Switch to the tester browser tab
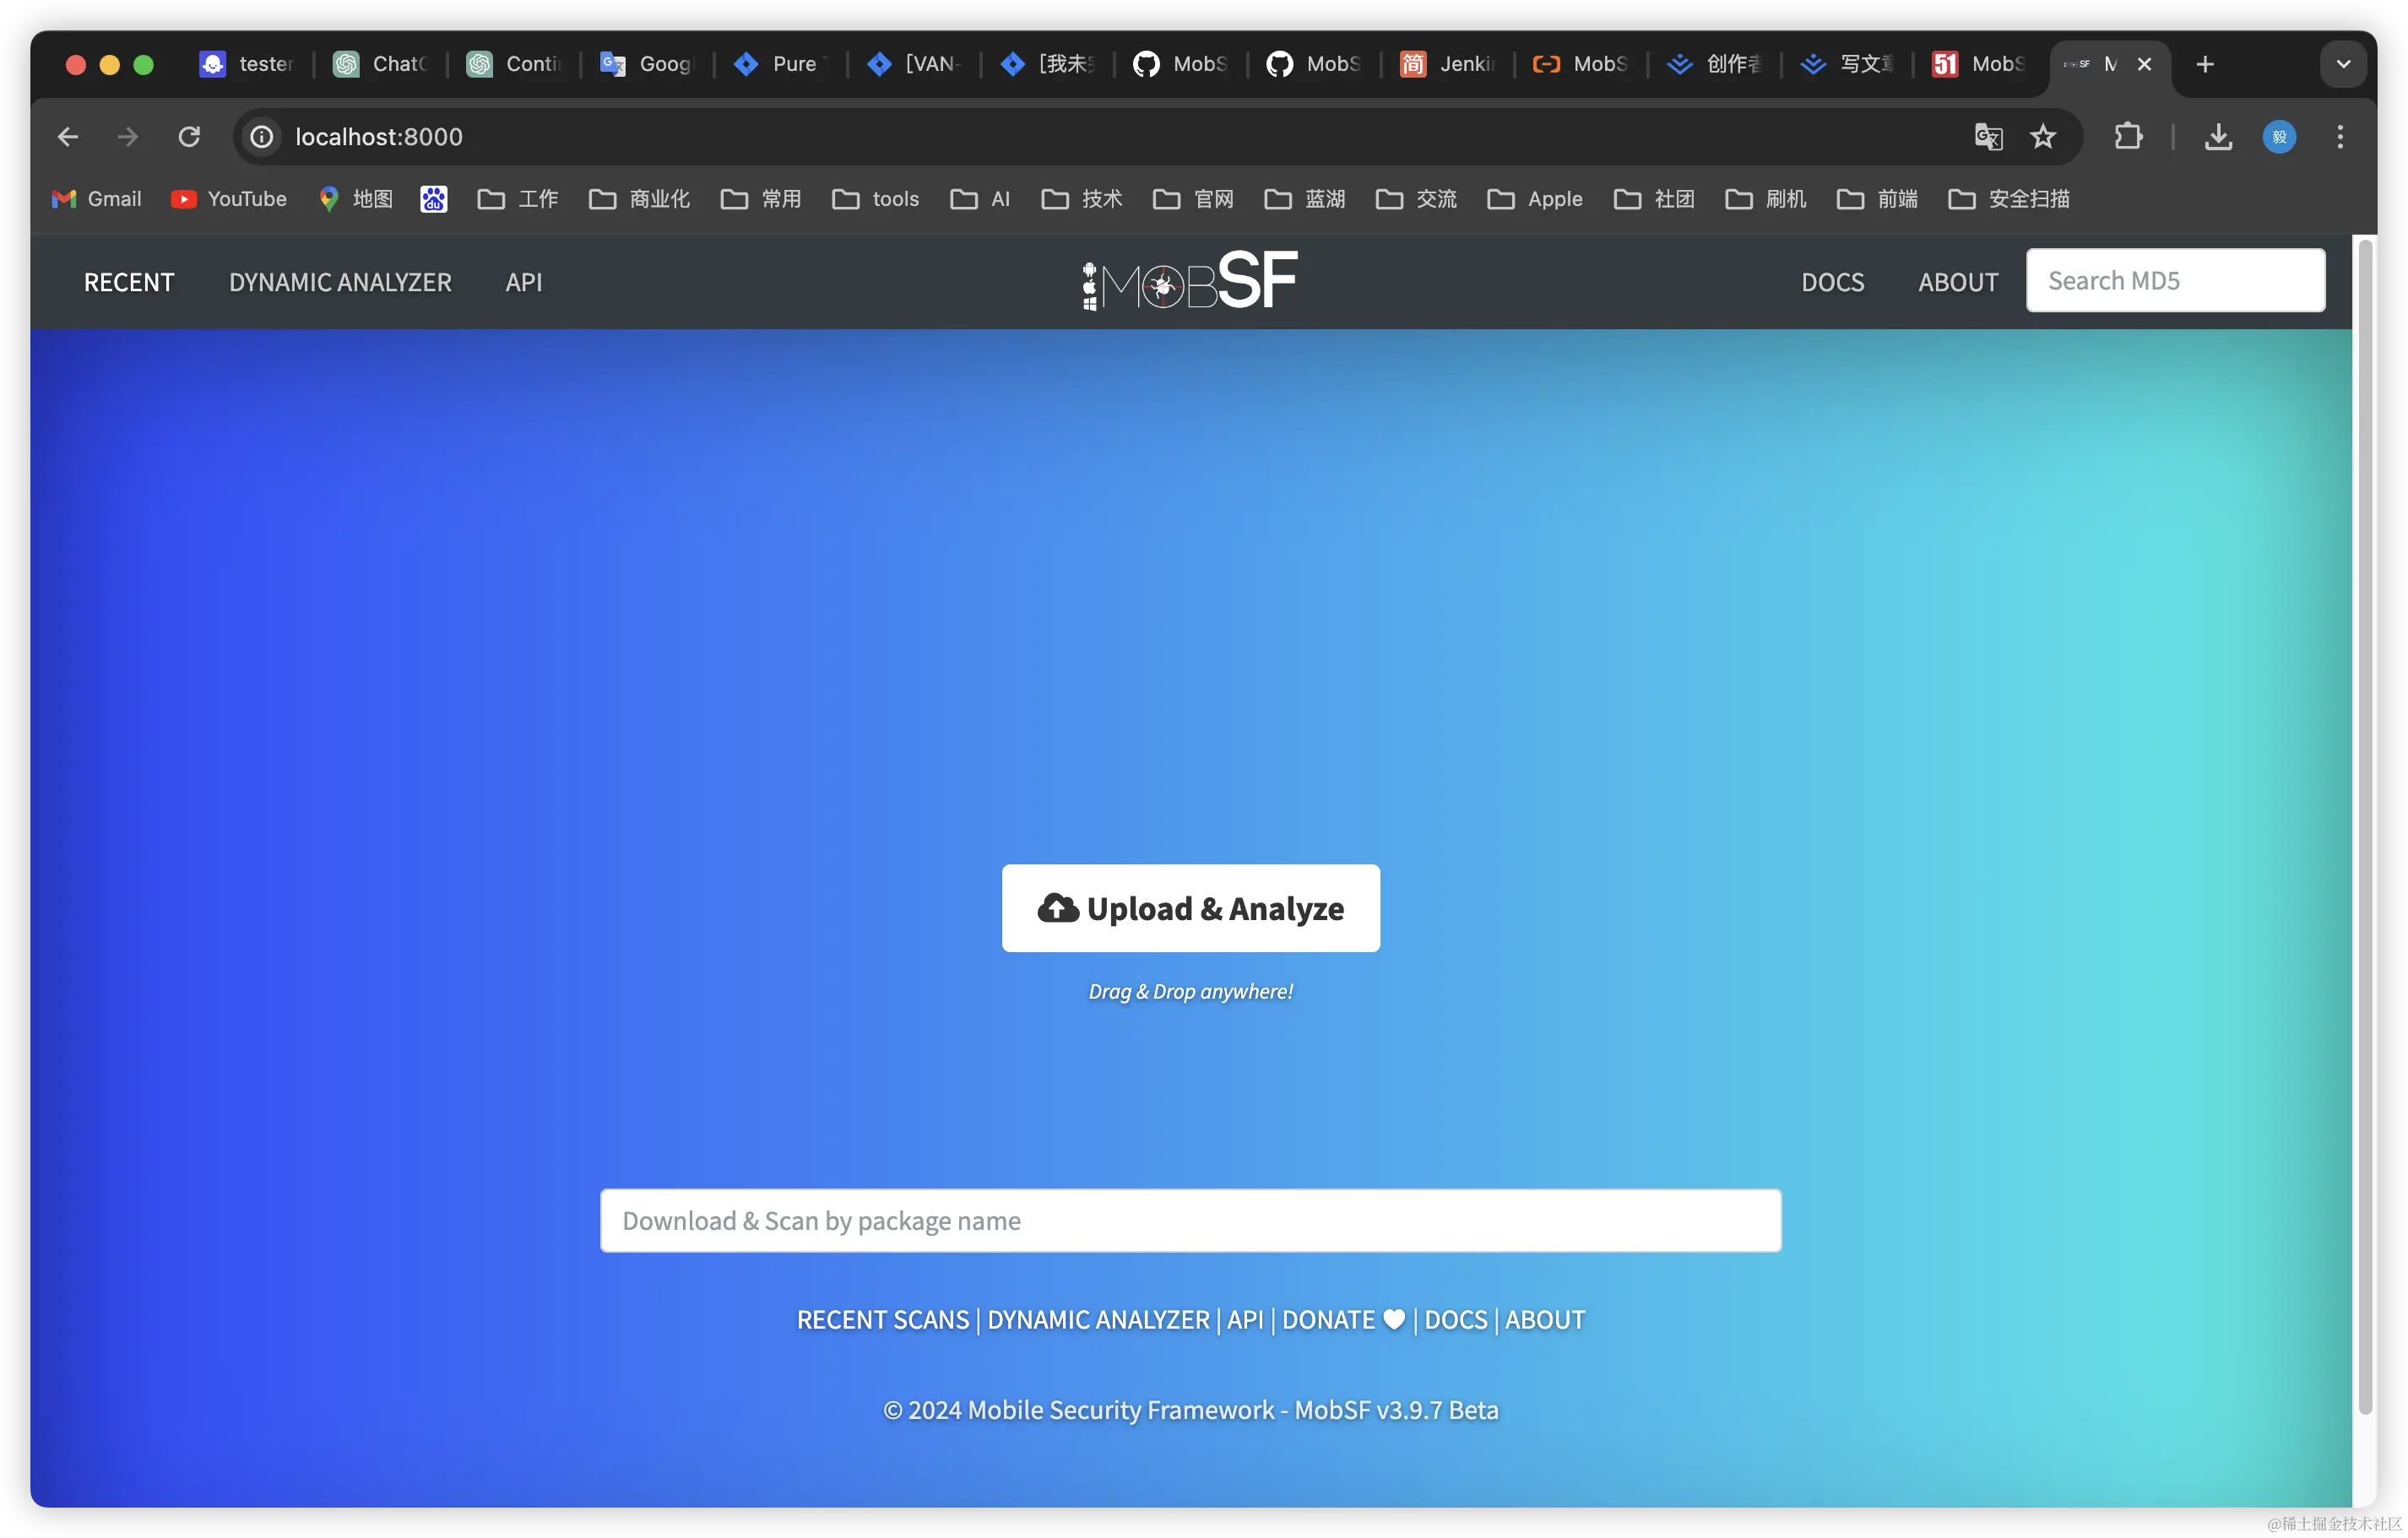Screen dimensions: 2408x1538 (246, 64)
